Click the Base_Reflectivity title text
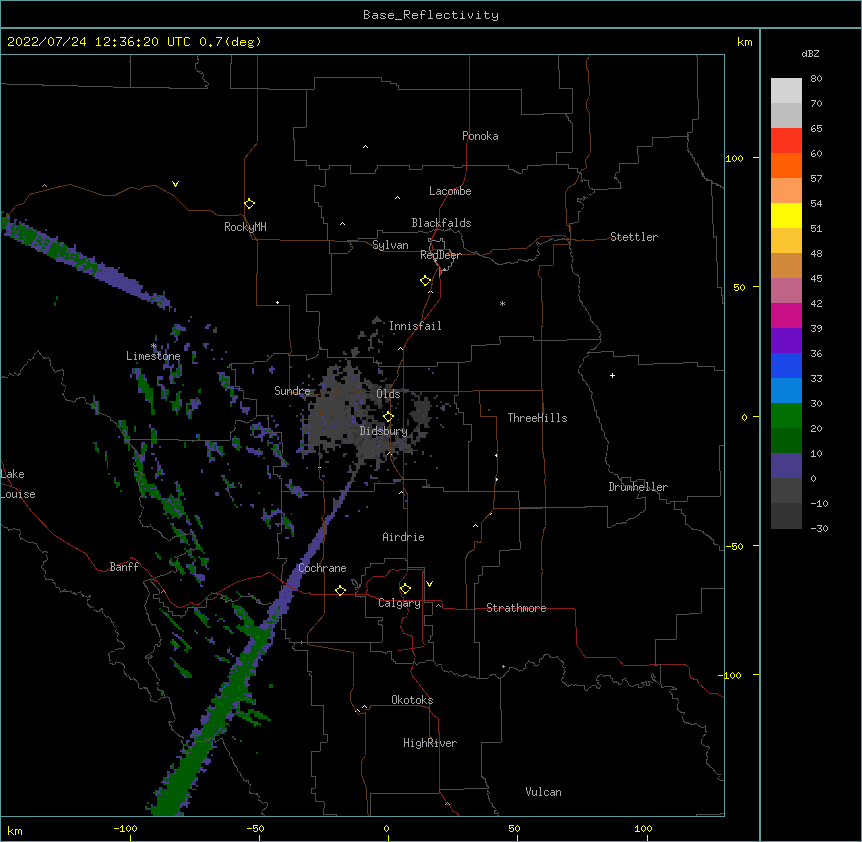 (x=431, y=15)
